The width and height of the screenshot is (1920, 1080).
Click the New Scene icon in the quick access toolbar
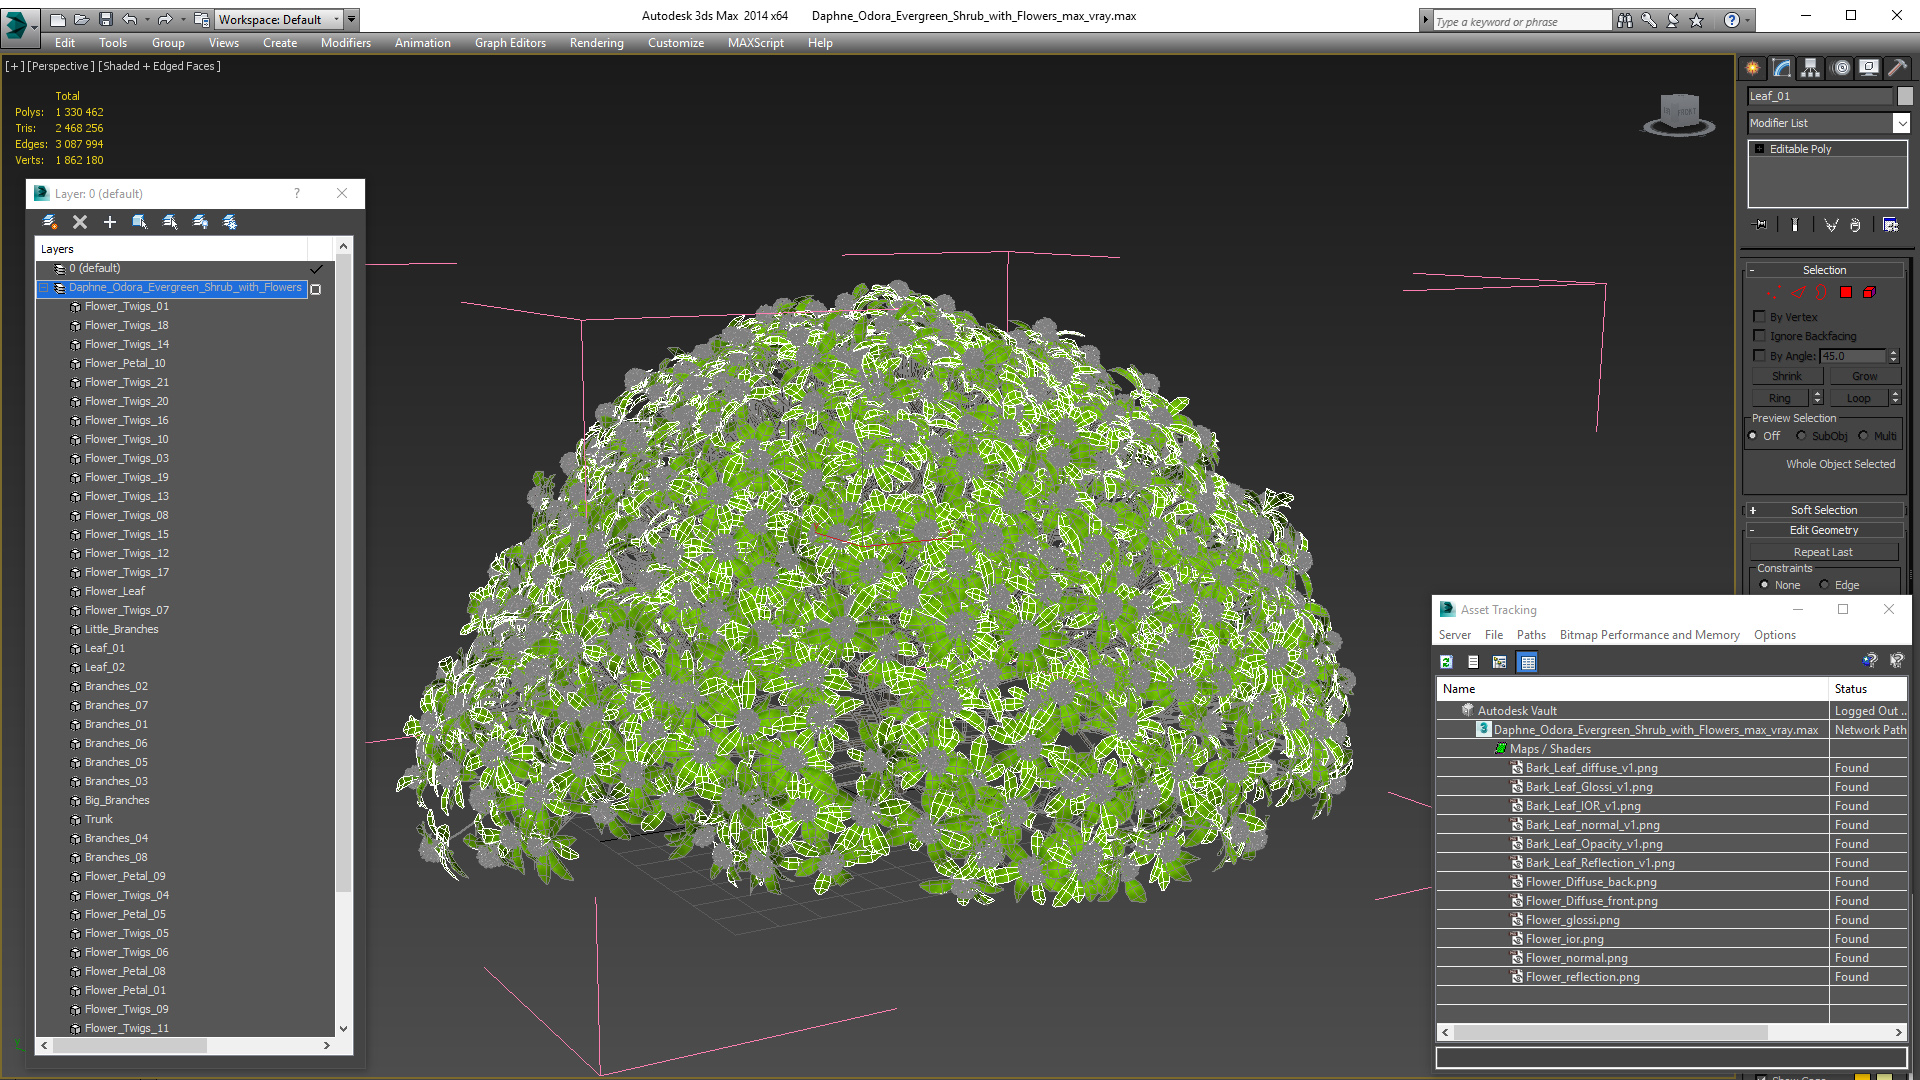click(58, 19)
